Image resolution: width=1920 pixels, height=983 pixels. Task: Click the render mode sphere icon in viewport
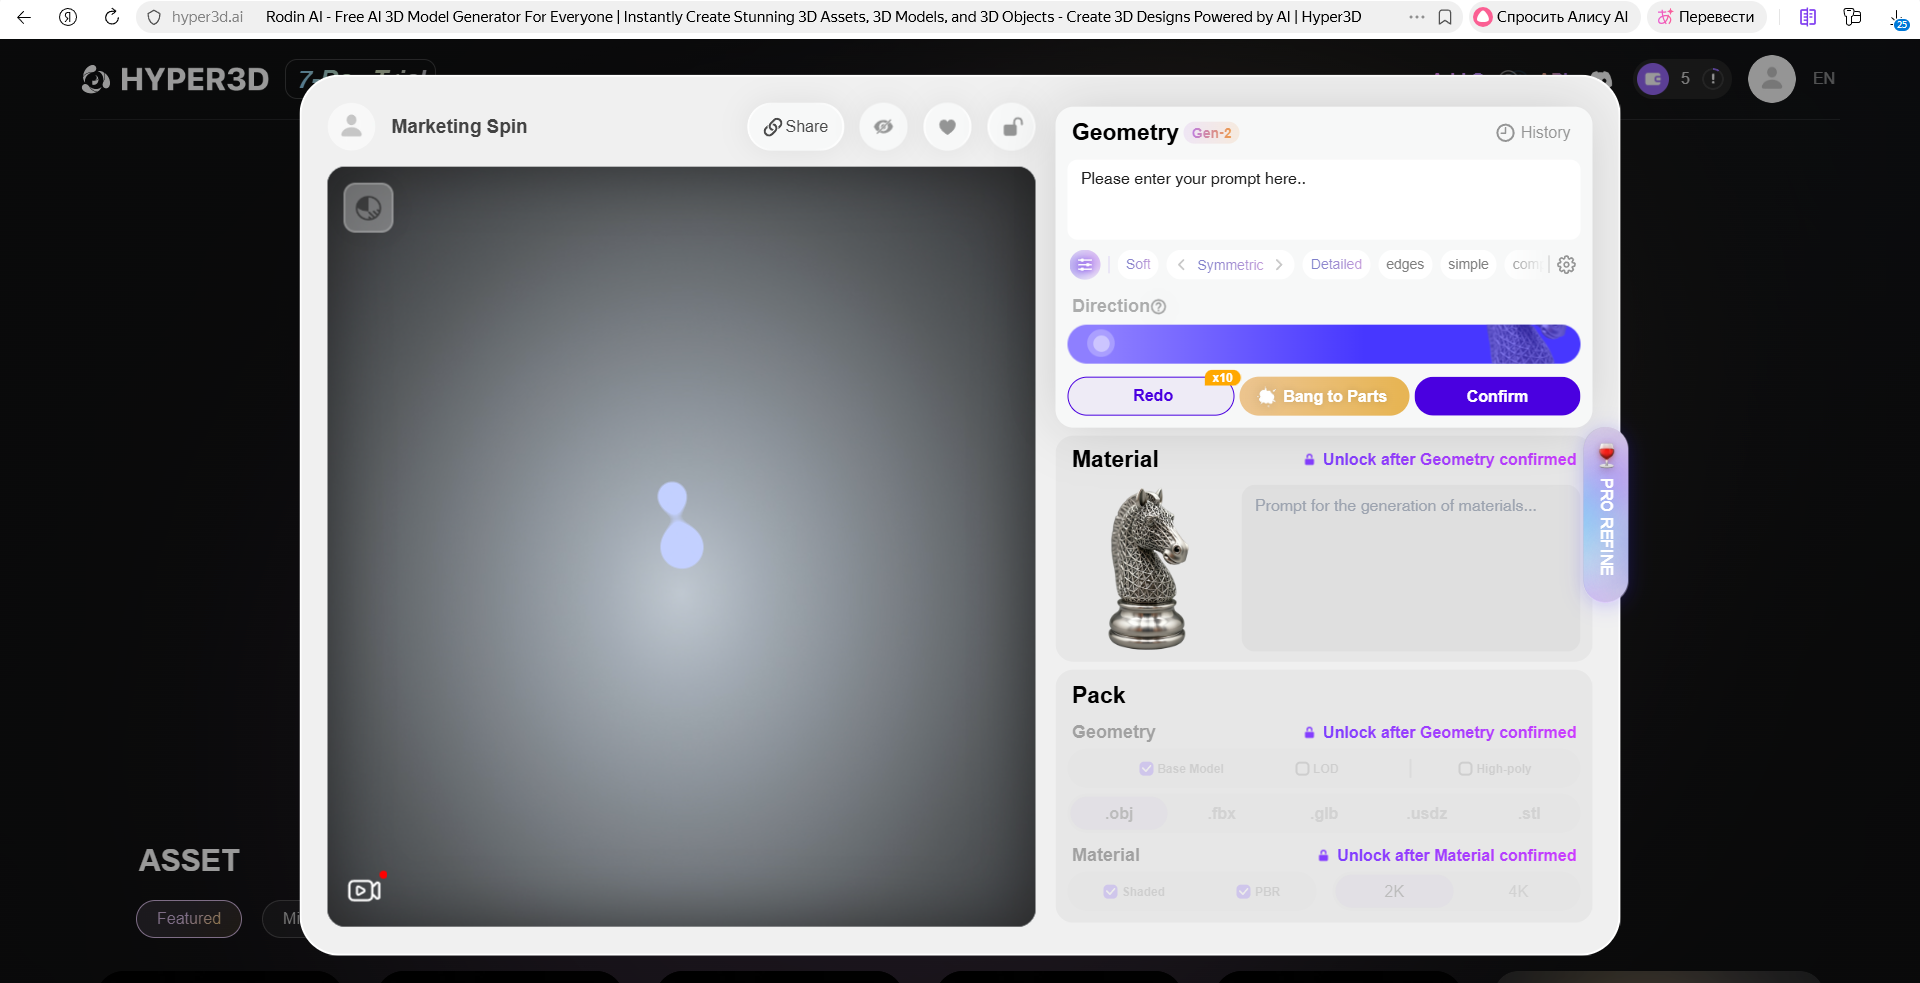tap(368, 208)
